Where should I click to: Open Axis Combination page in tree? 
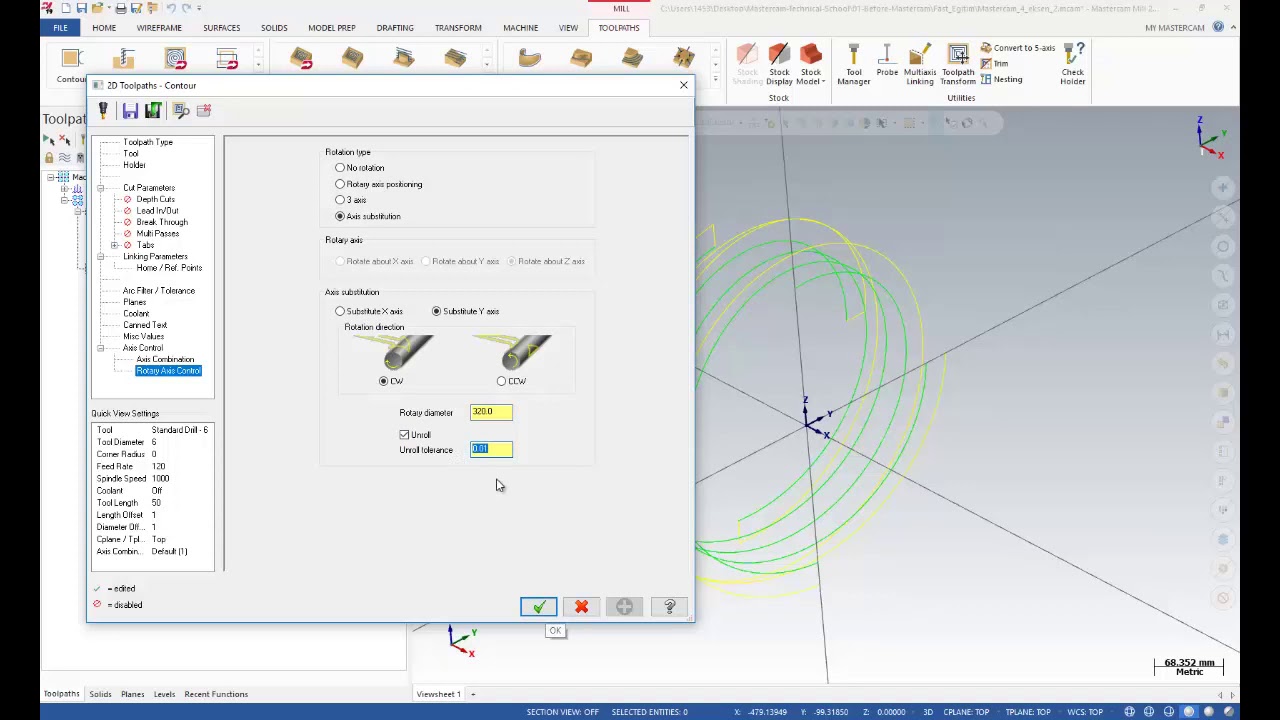[165, 359]
